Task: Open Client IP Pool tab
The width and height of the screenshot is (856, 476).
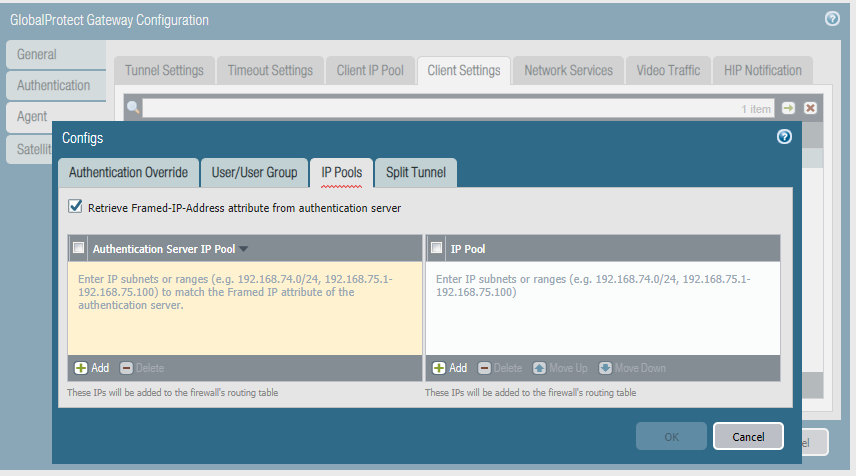Action: (370, 70)
